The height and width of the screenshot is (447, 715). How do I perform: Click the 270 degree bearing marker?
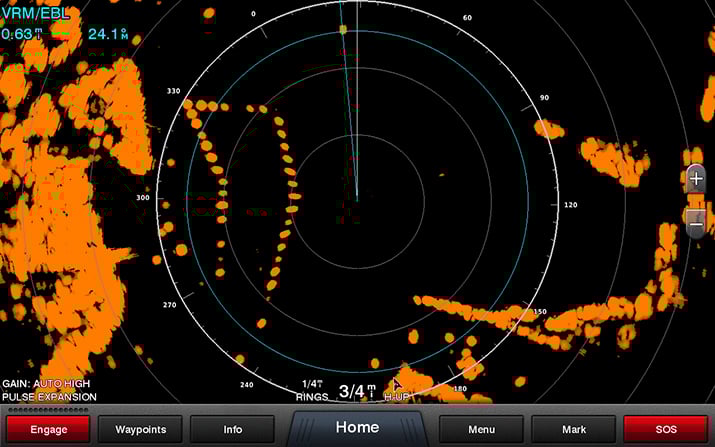pos(169,305)
